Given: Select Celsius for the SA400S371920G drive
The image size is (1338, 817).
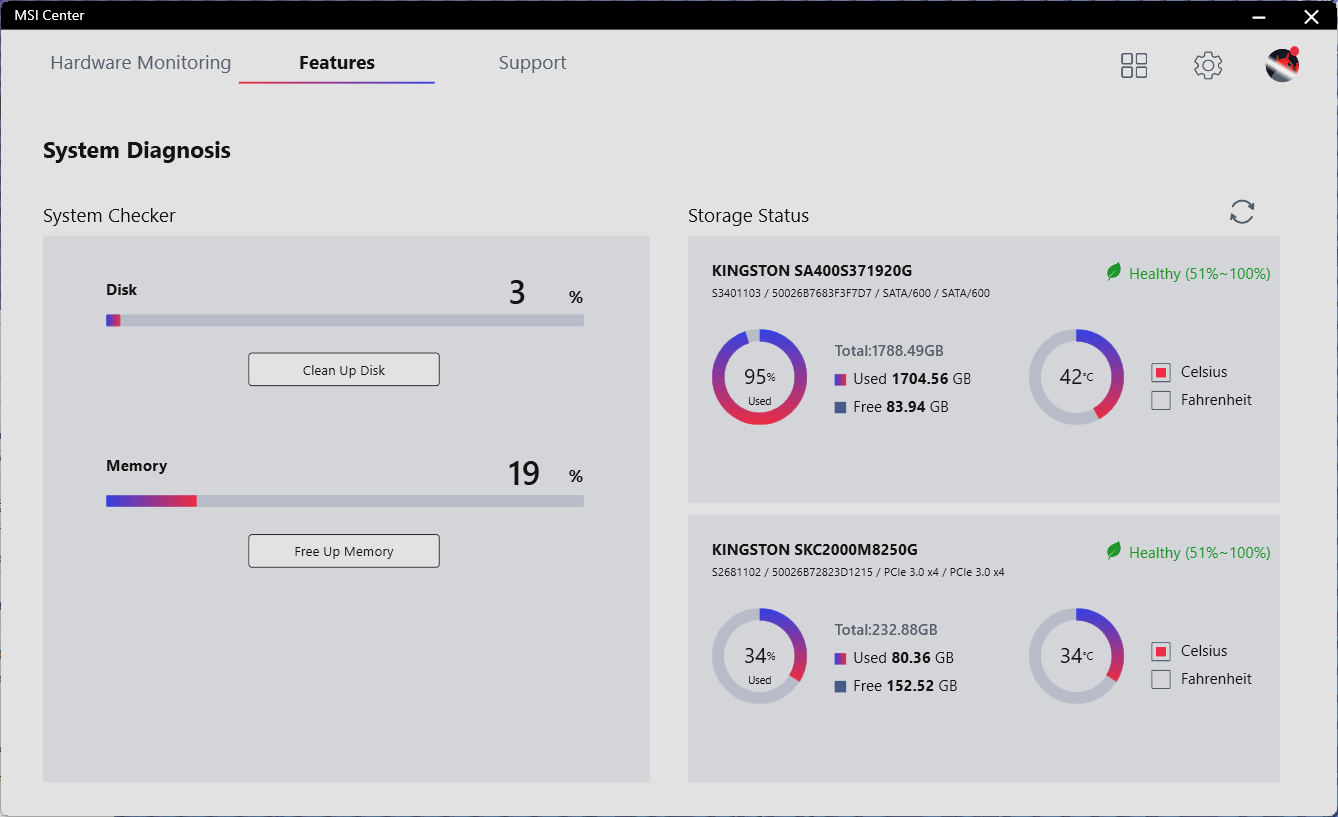Looking at the screenshot, I should pos(1161,373).
